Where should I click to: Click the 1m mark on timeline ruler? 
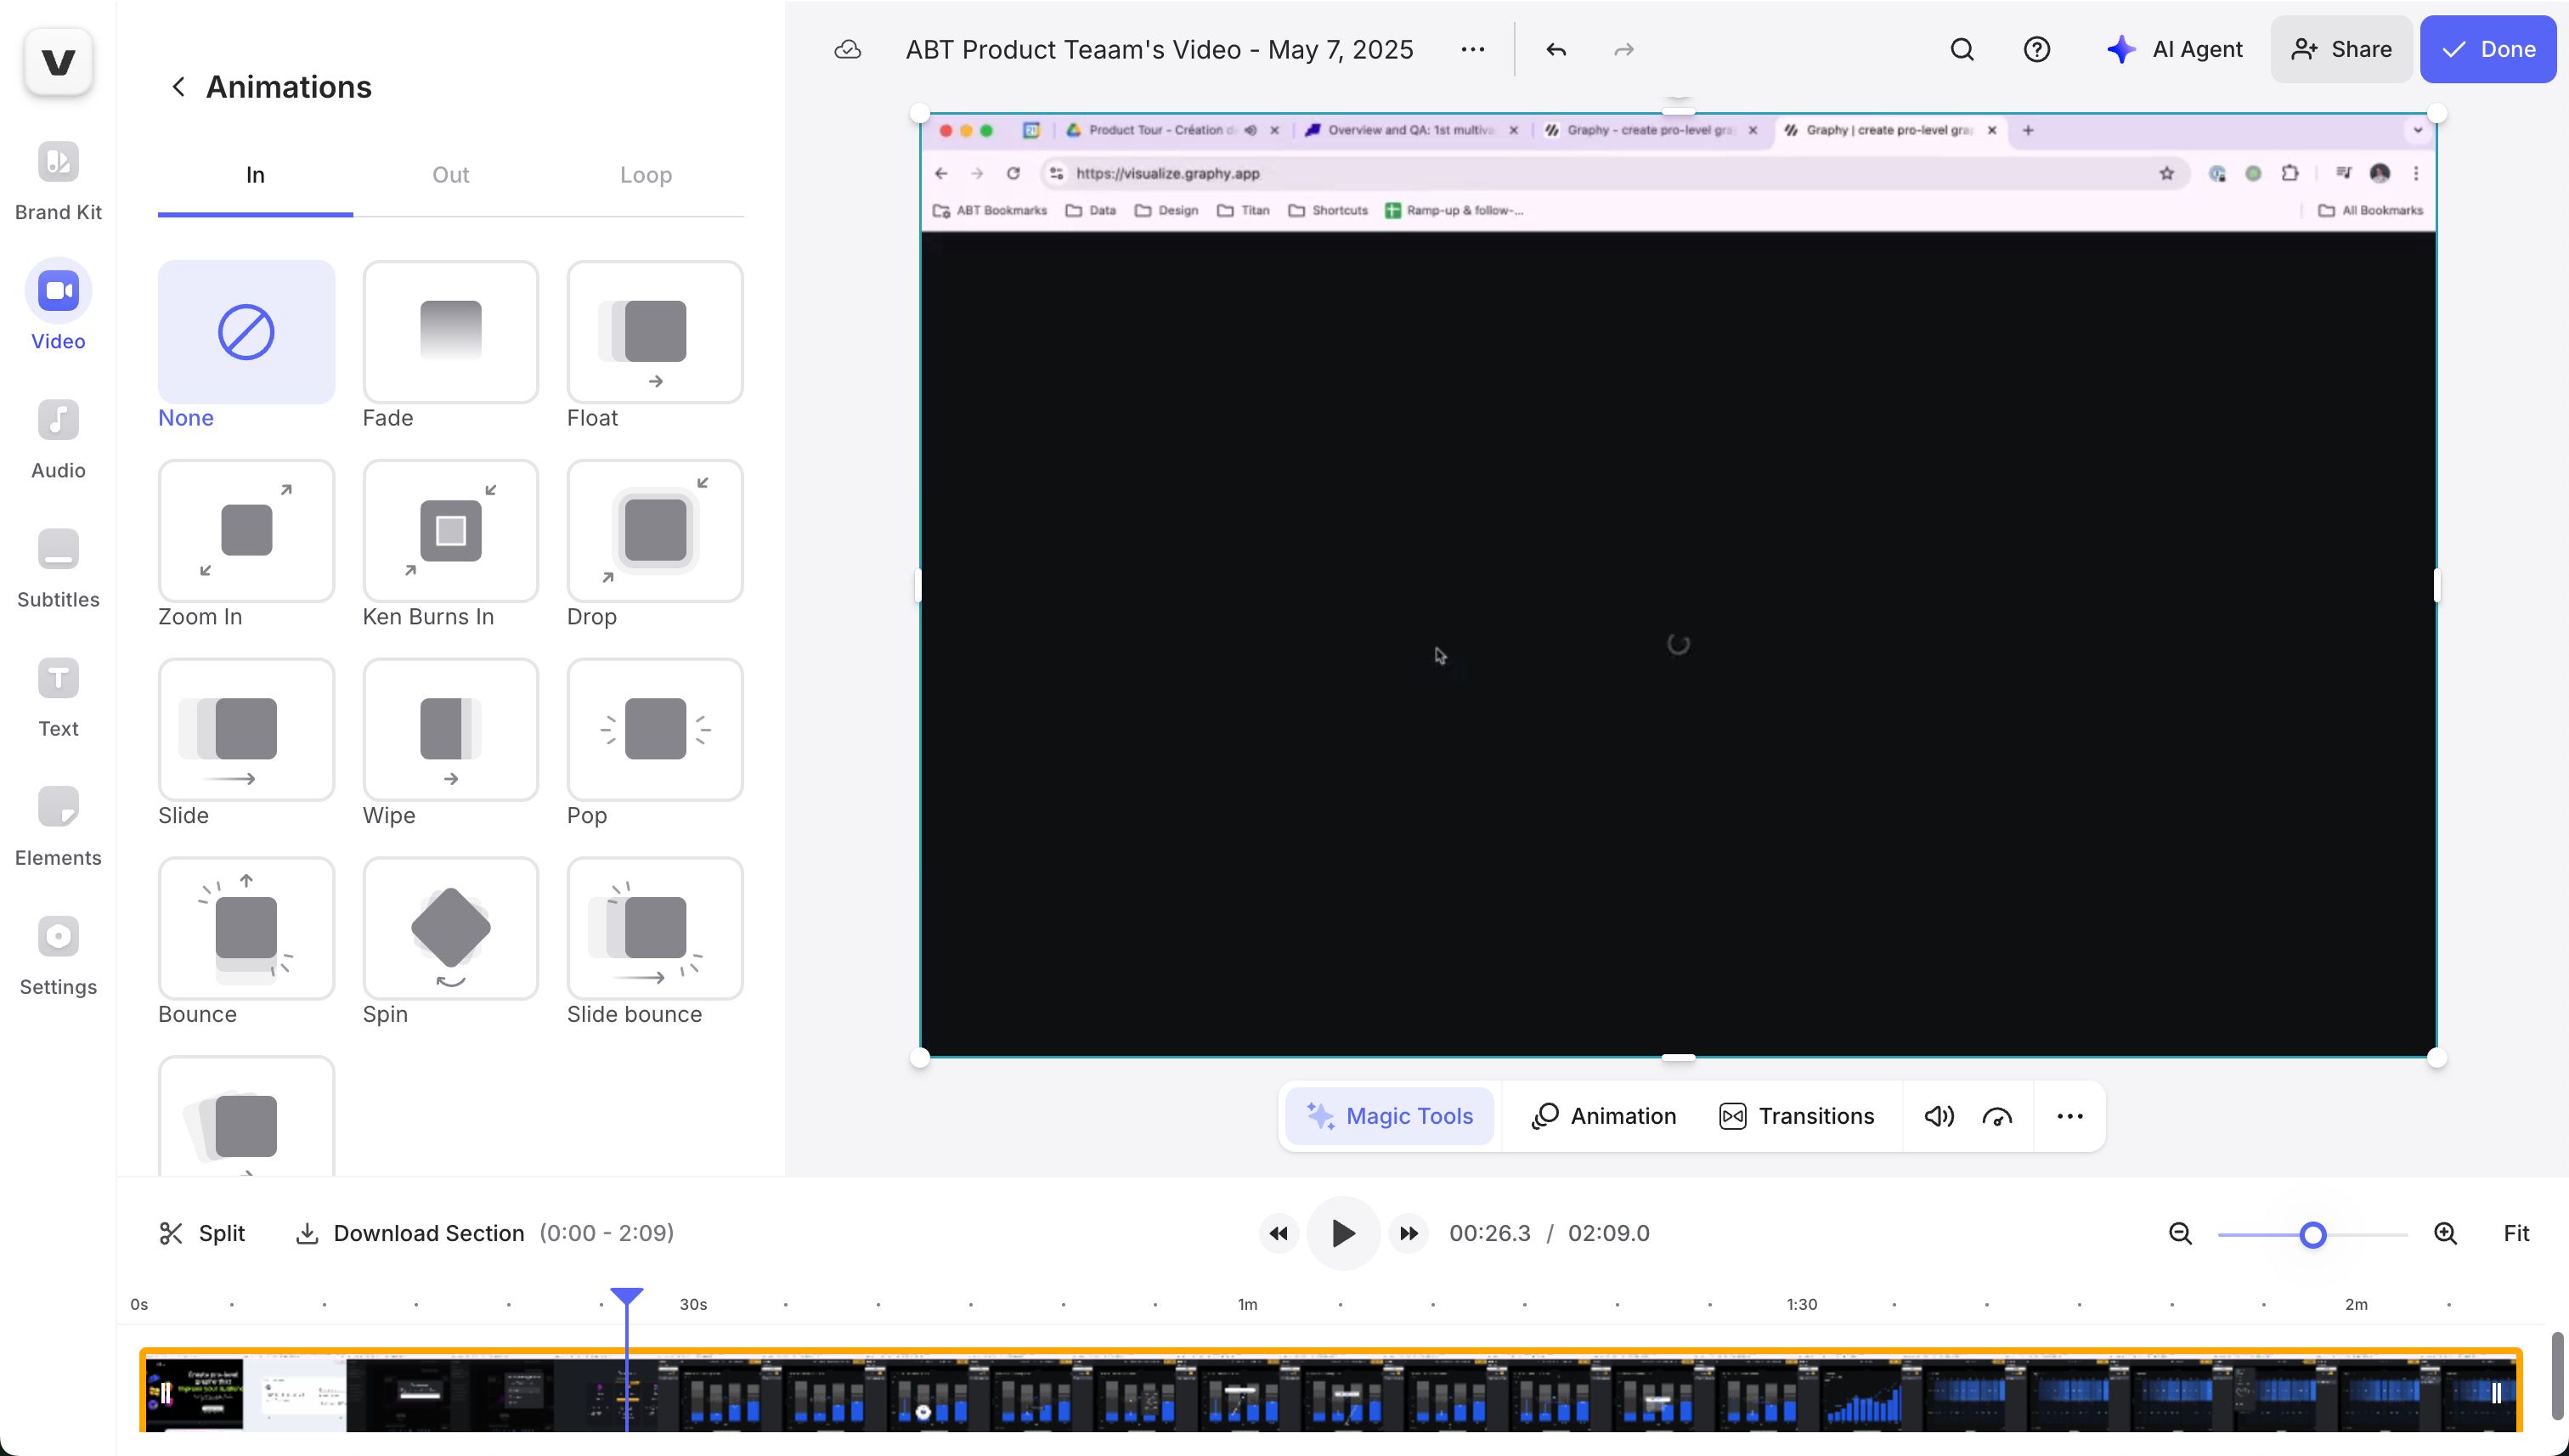(1247, 1304)
